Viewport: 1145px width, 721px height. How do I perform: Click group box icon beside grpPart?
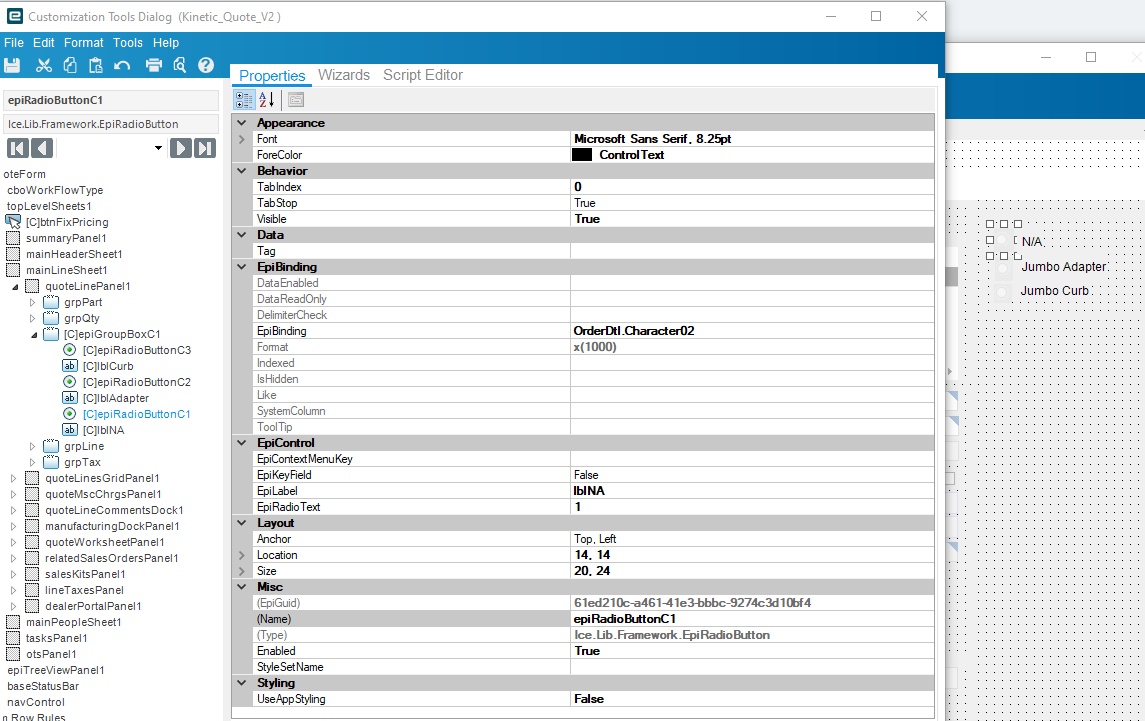click(x=51, y=302)
